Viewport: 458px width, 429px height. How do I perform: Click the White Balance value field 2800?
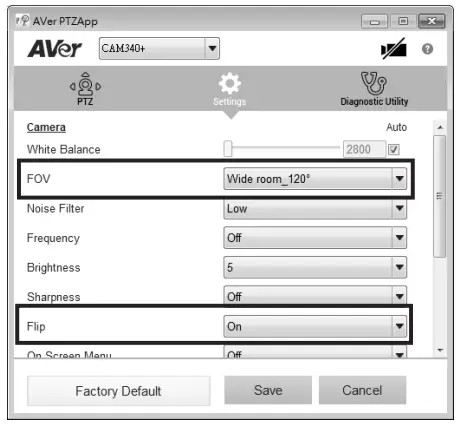coord(364,149)
